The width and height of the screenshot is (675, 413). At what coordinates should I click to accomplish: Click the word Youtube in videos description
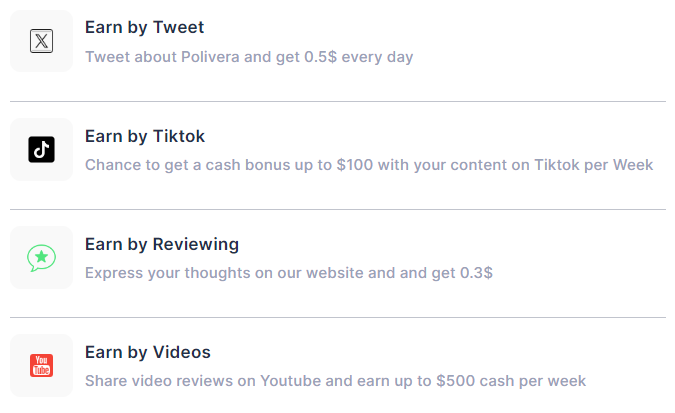click(x=291, y=381)
